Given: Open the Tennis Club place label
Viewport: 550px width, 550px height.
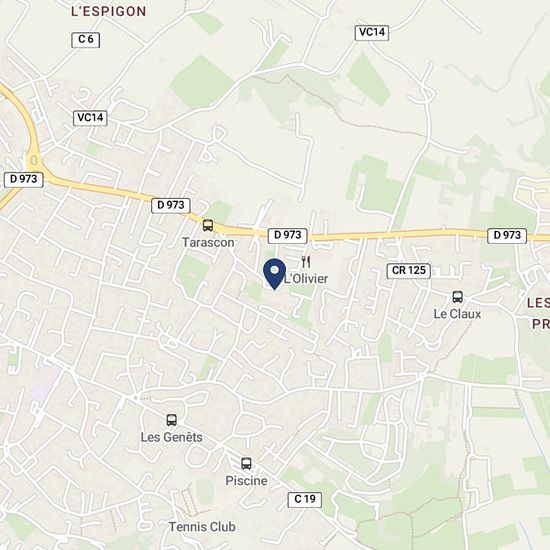Looking at the screenshot, I should tap(202, 526).
